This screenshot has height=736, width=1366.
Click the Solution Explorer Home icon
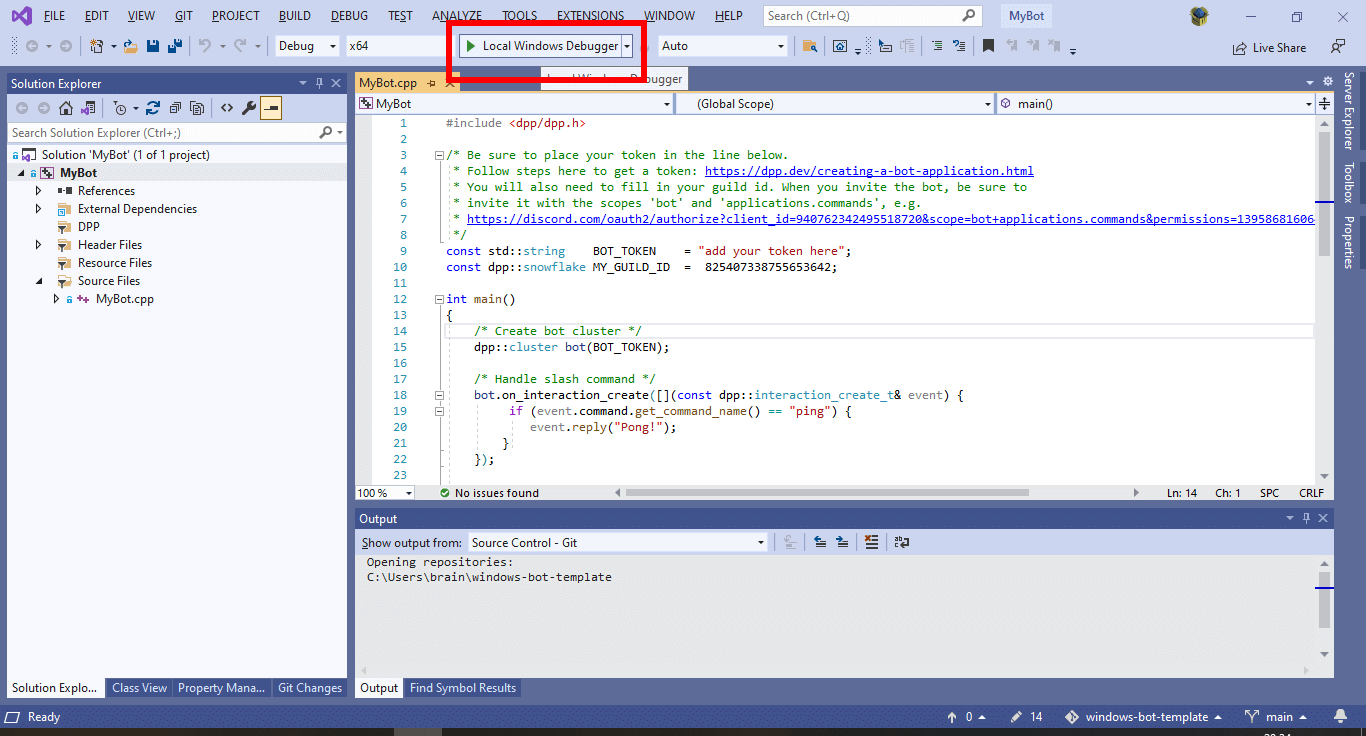[x=66, y=108]
